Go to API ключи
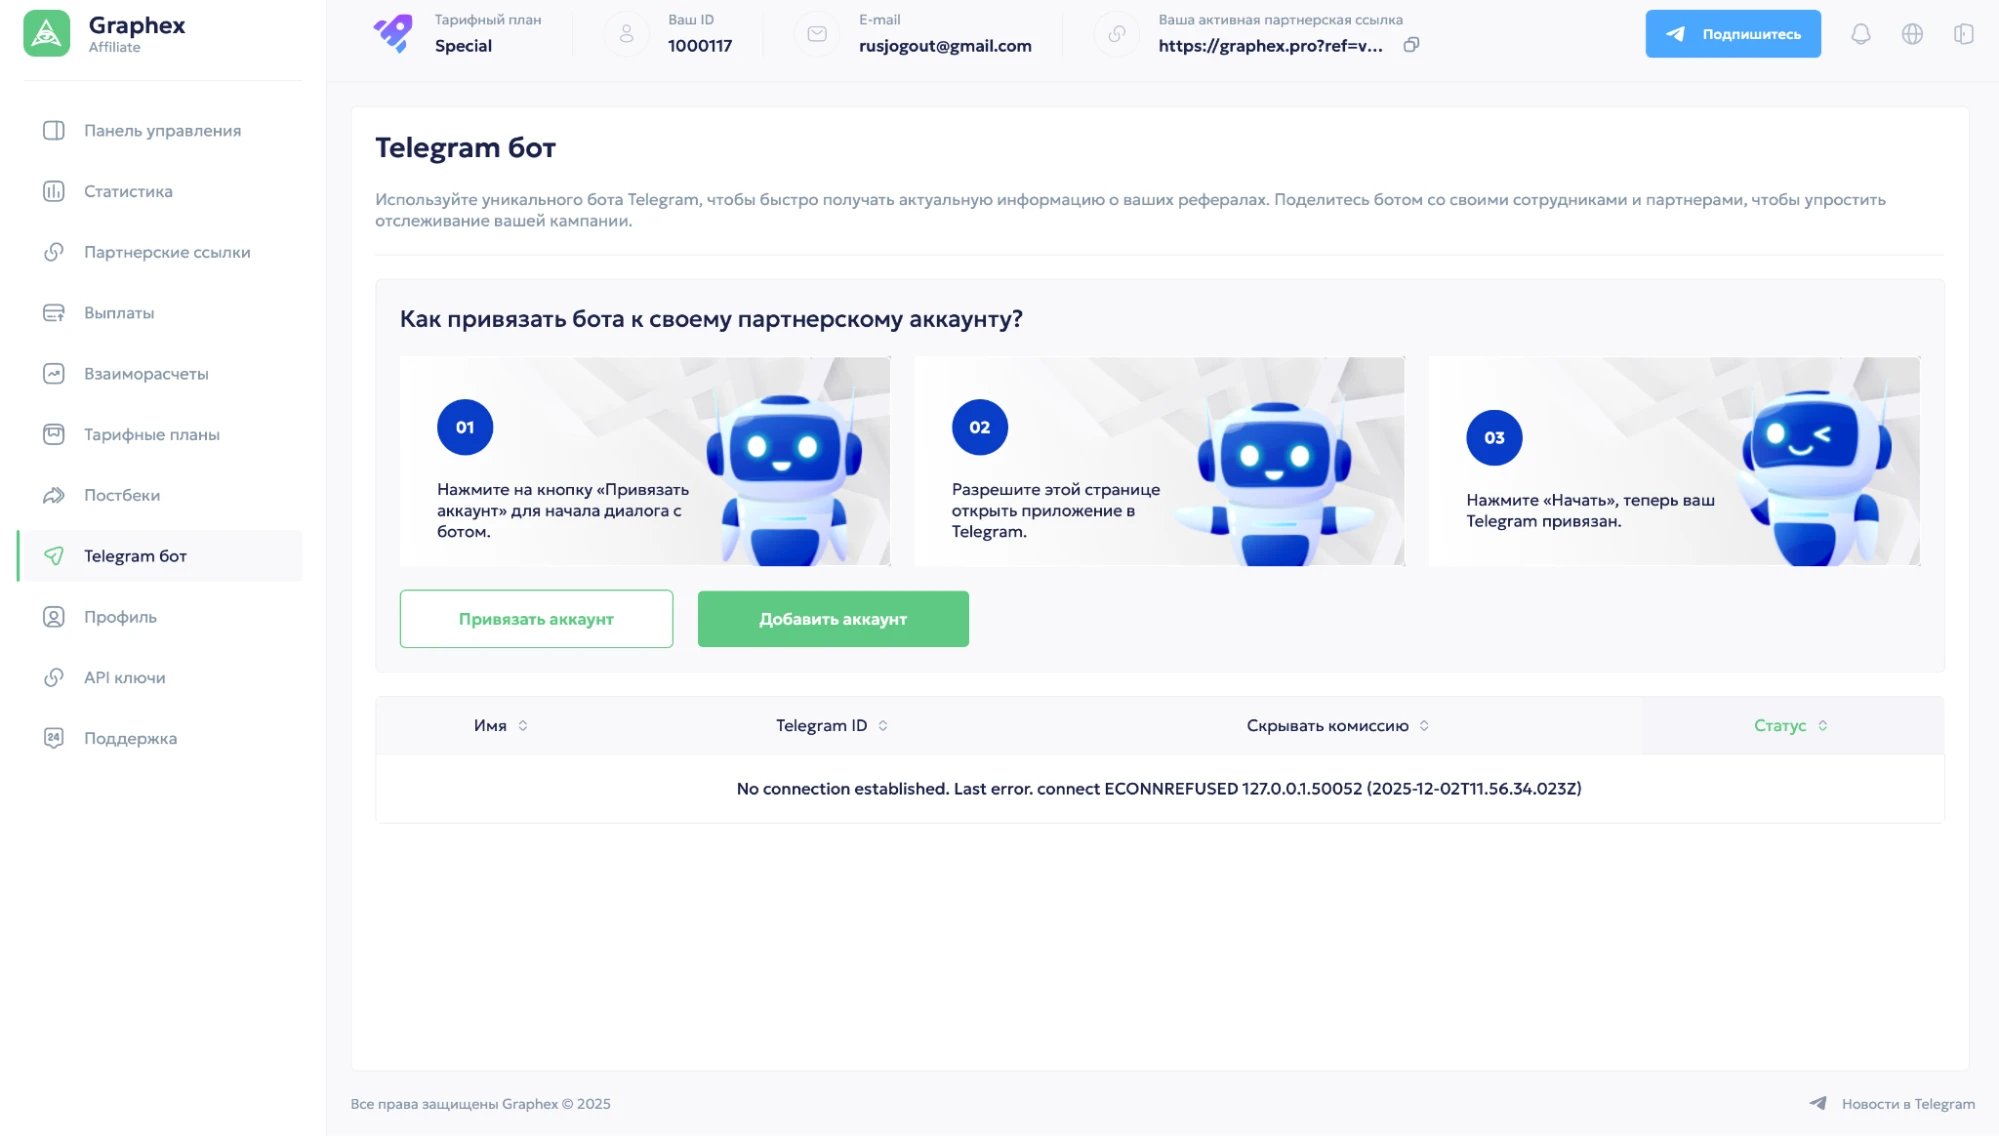The height and width of the screenshot is (1137, 1999). [160, 678]
